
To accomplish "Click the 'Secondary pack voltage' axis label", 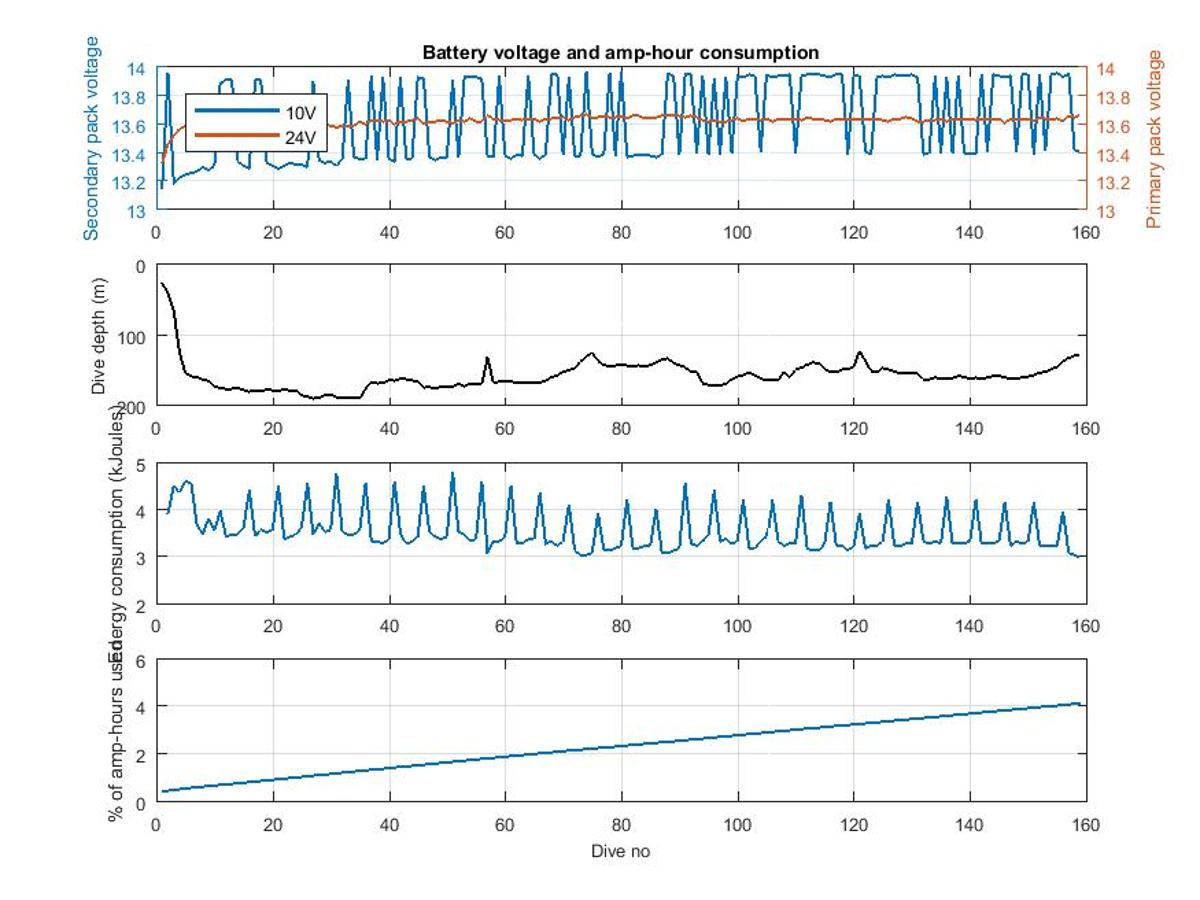I will [92, 138].
